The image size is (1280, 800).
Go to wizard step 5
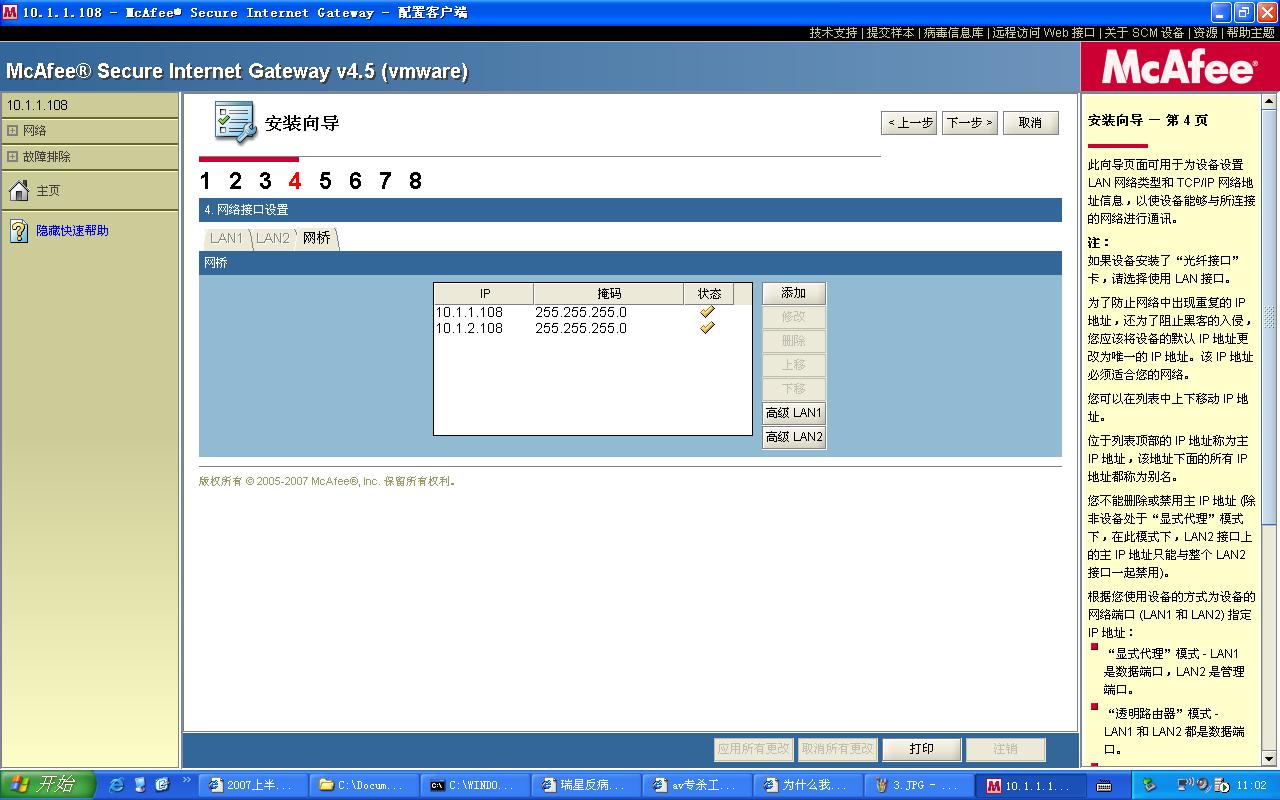click(x=325, y=181)
